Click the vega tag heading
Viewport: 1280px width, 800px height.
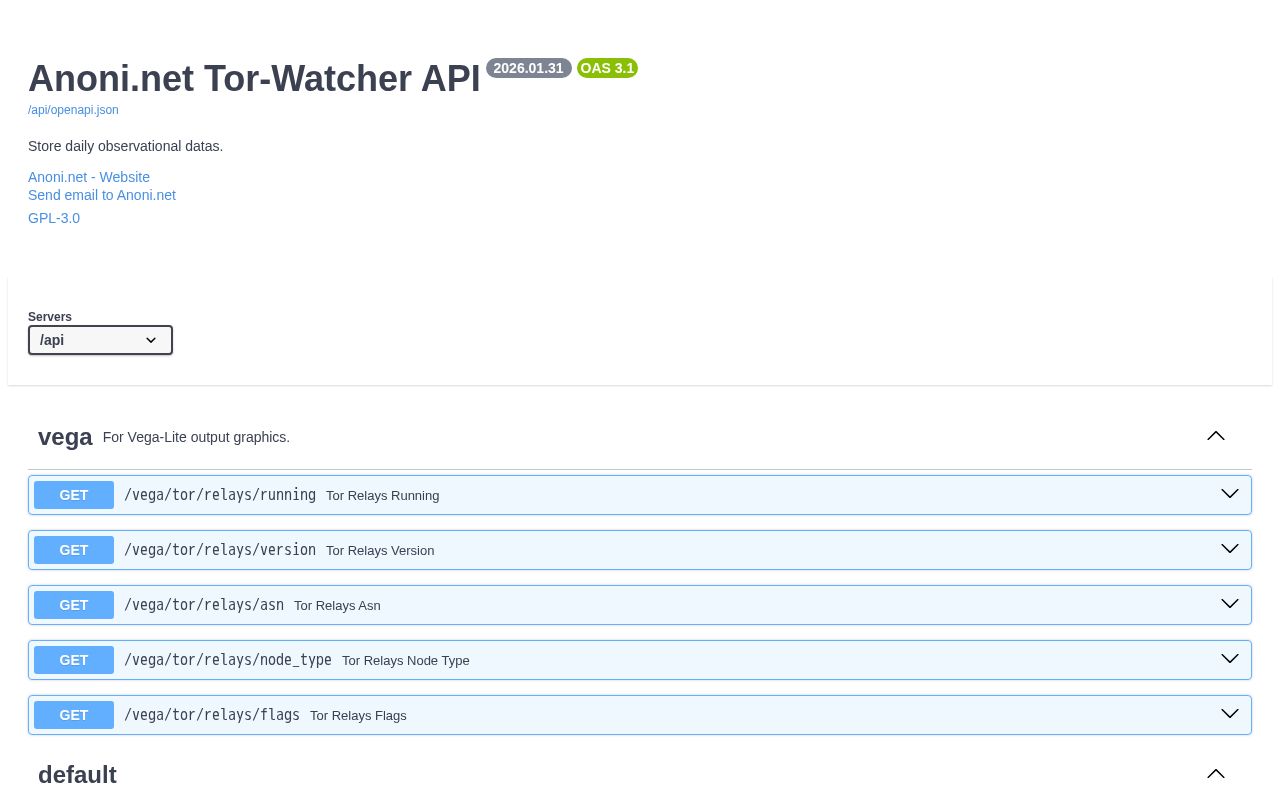65,437
